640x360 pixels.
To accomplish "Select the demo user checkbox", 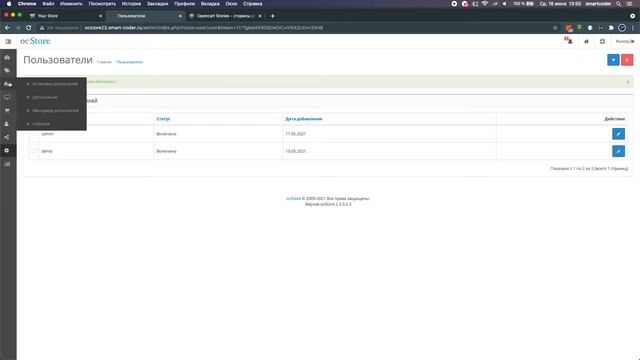I will 33,151.
